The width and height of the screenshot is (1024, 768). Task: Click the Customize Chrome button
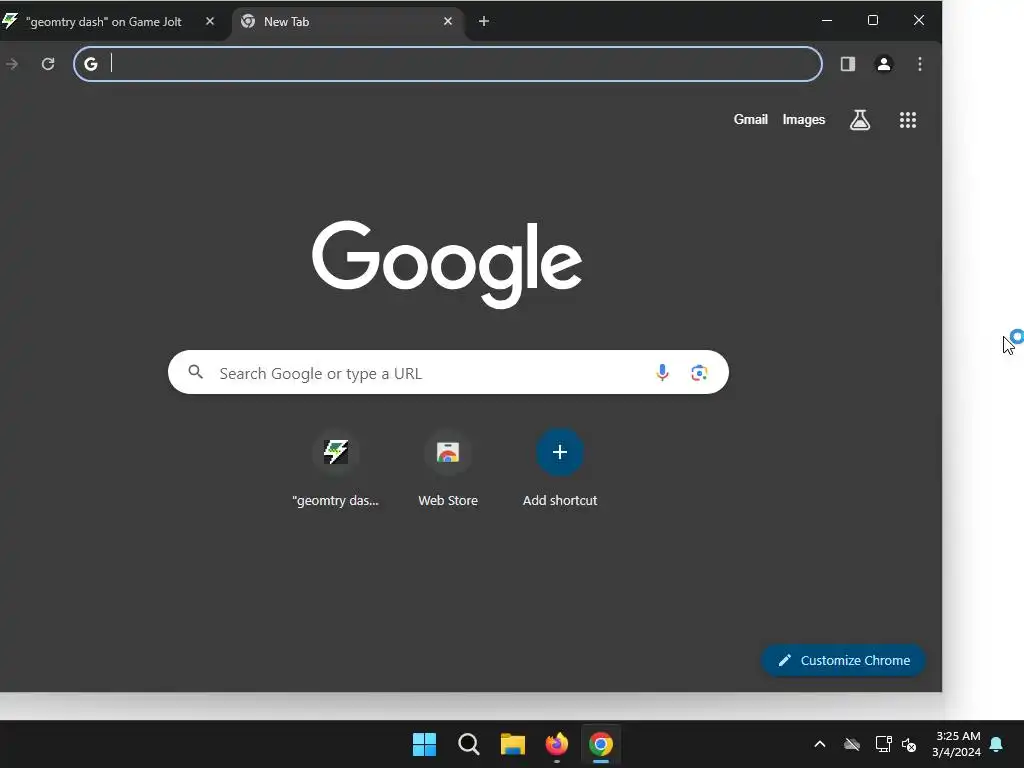(843, 660)
